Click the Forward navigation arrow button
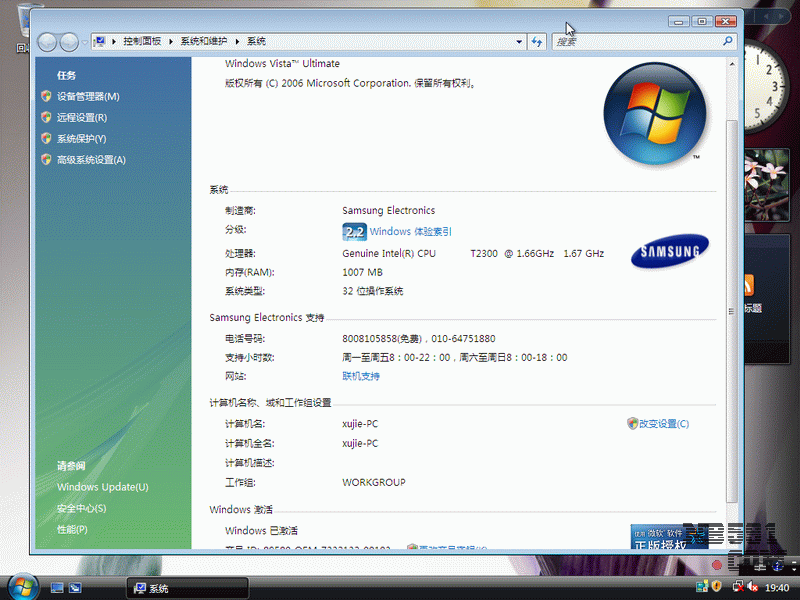The image size is (800, 600). click(x=69, y=42)
